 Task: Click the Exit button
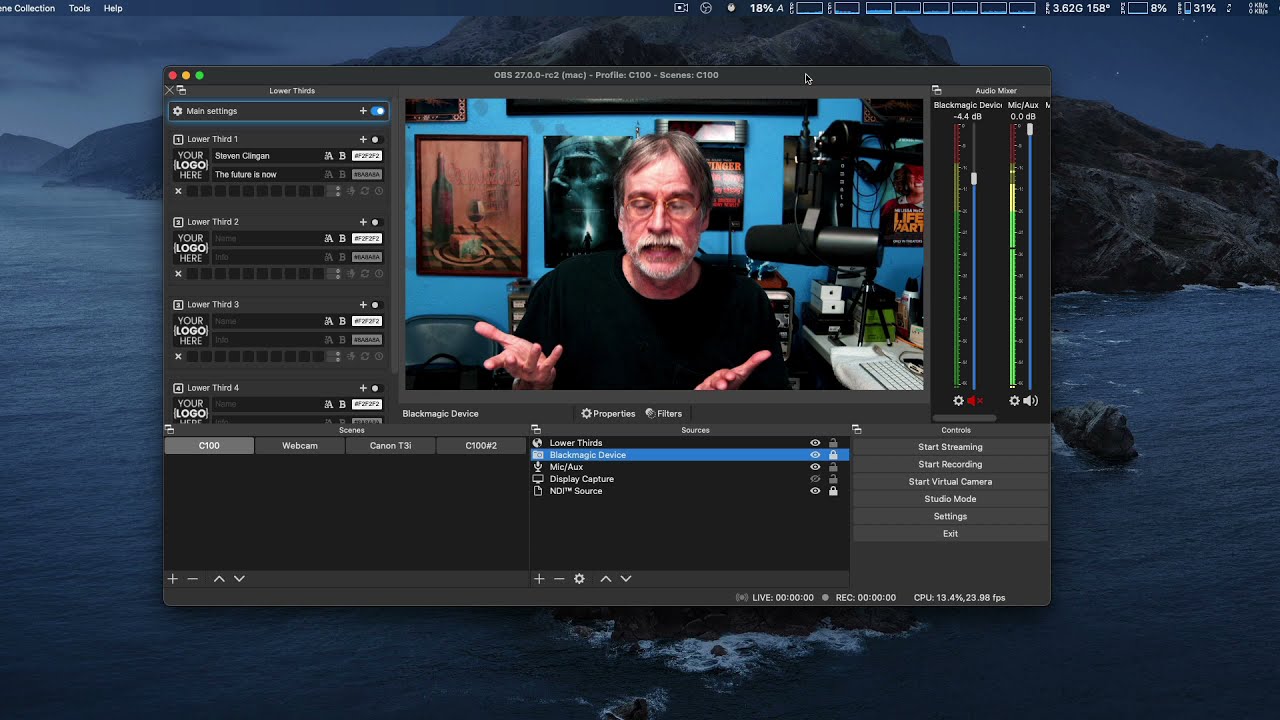(x=950, y=534)
